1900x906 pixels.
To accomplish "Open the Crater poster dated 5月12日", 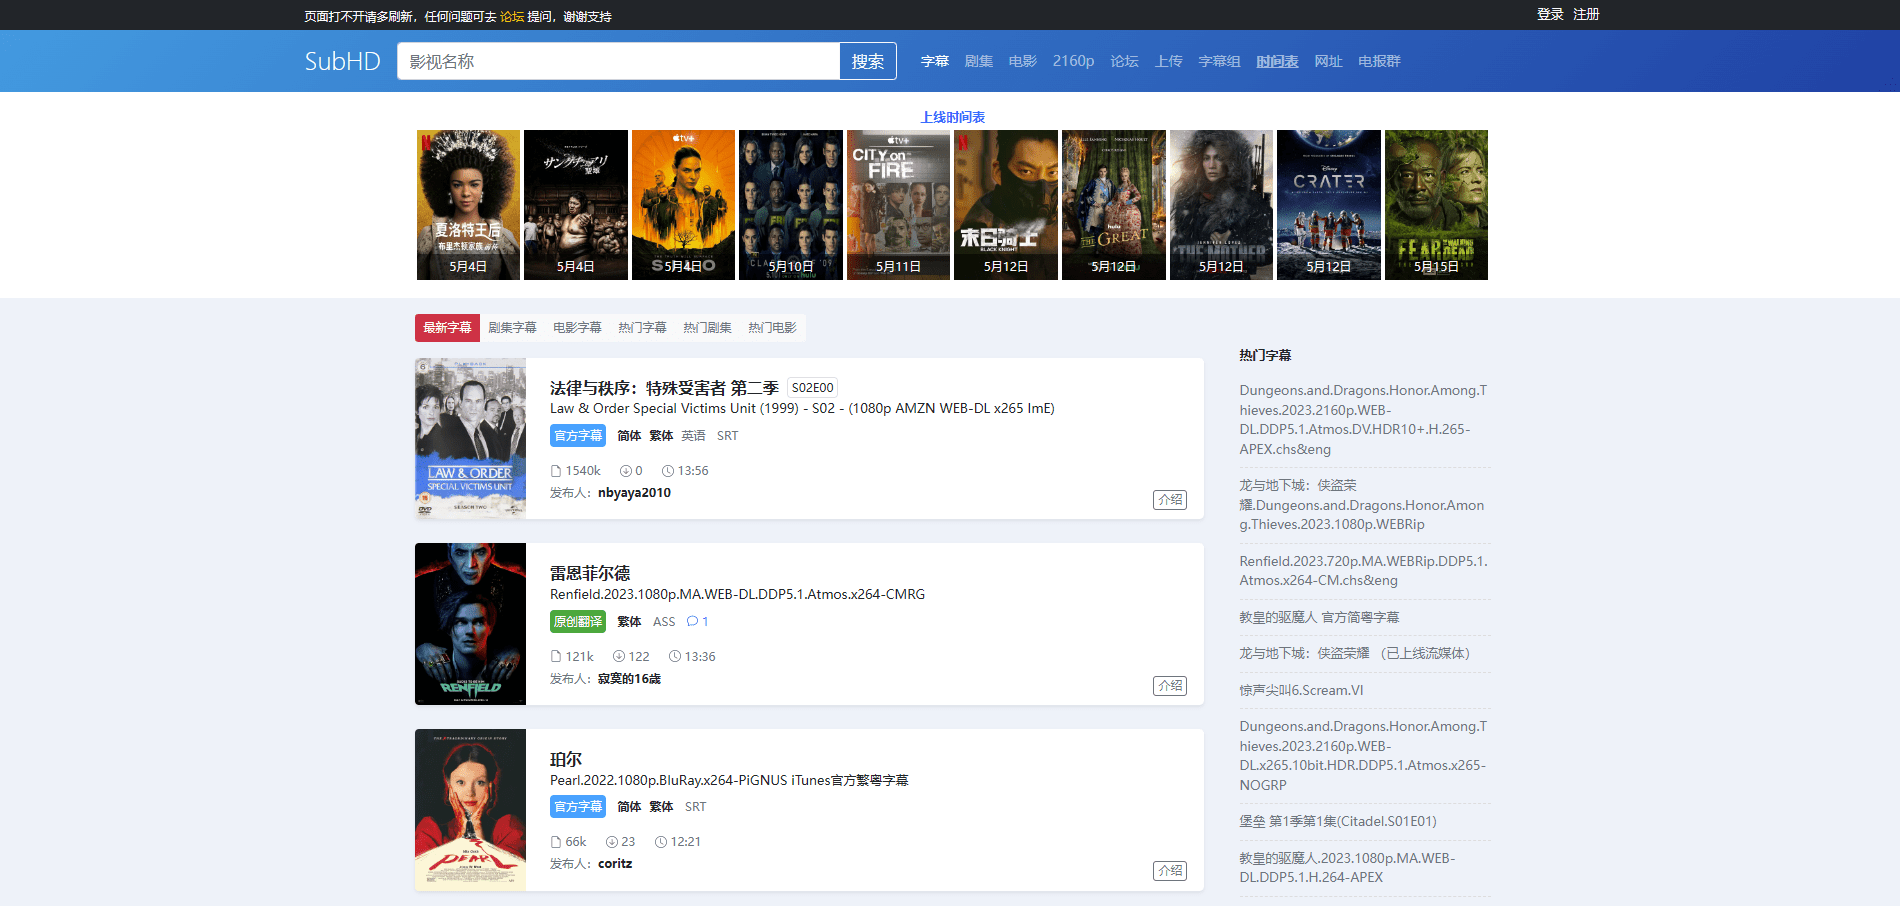I will point(1328,205).
